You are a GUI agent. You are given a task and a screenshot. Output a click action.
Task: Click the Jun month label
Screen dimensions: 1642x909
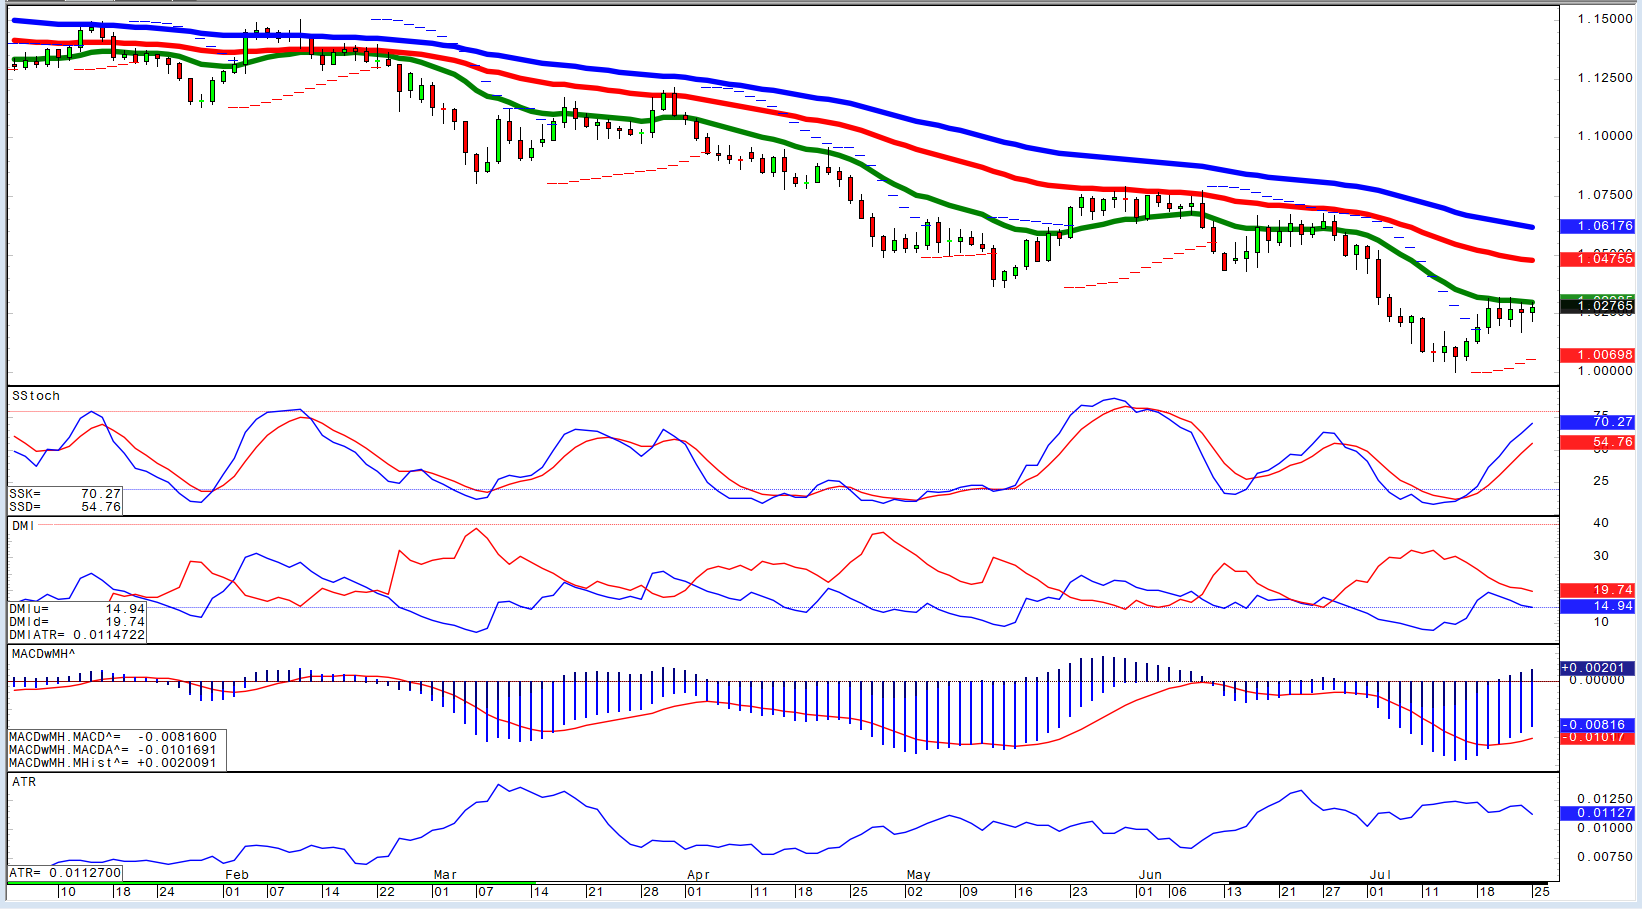1150,875
